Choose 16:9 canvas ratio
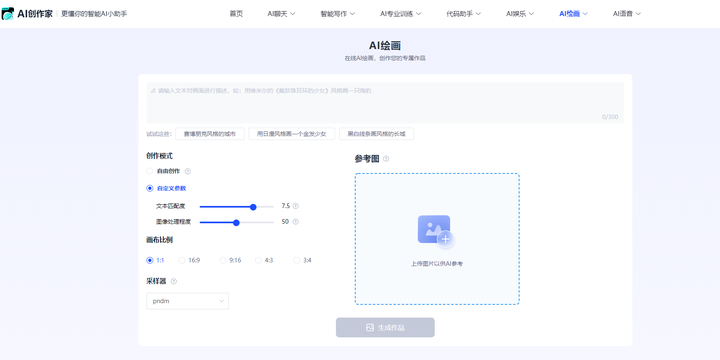The image size is (720, 360). [182, 260]
